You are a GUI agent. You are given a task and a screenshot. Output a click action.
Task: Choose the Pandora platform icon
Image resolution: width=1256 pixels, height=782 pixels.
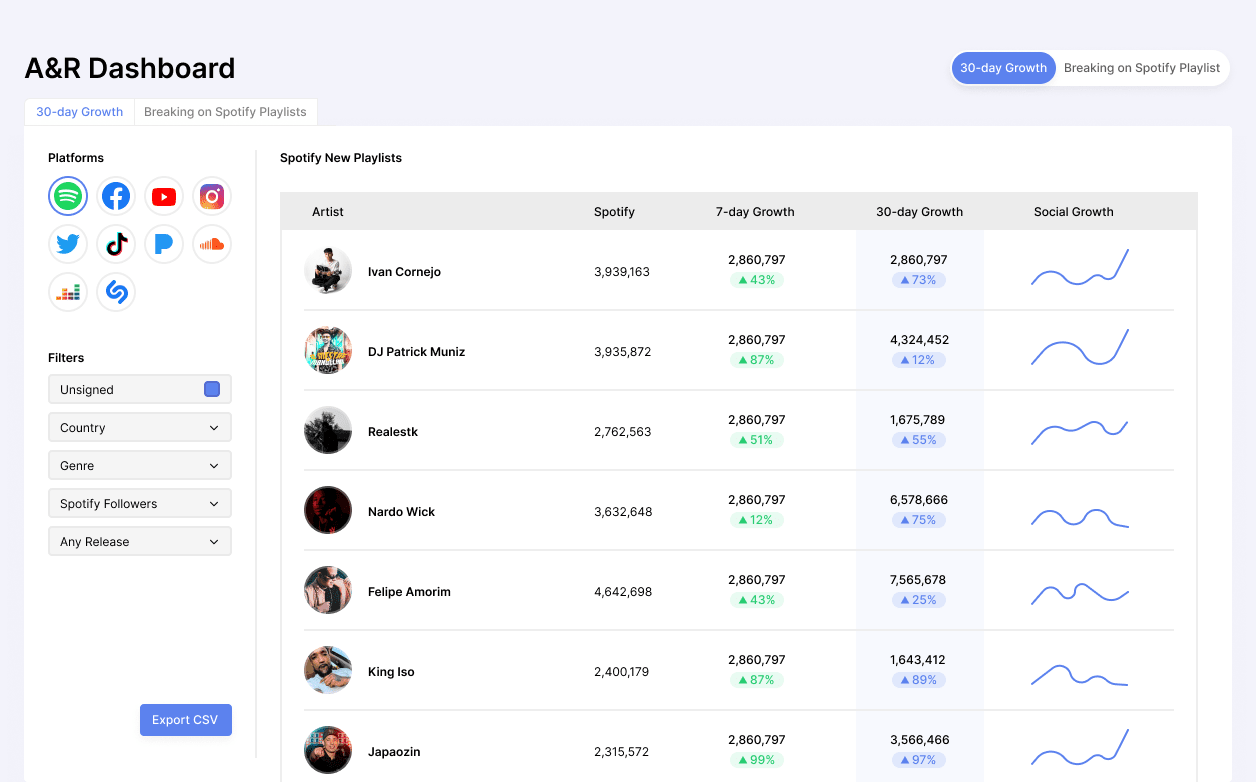(x=164, y=244)
